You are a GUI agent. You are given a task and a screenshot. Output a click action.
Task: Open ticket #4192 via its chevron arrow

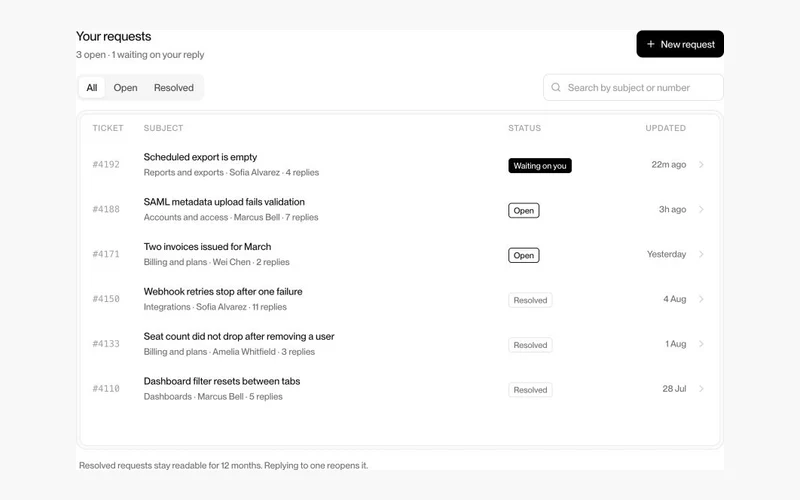coord(701,164)
